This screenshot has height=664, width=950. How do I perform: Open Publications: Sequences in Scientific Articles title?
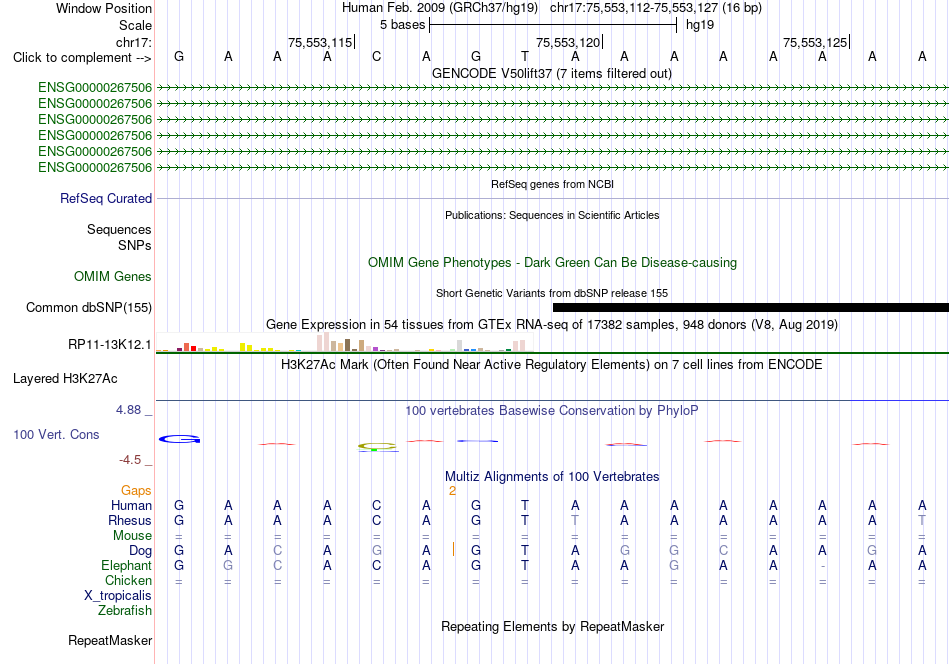pos(552,215)
